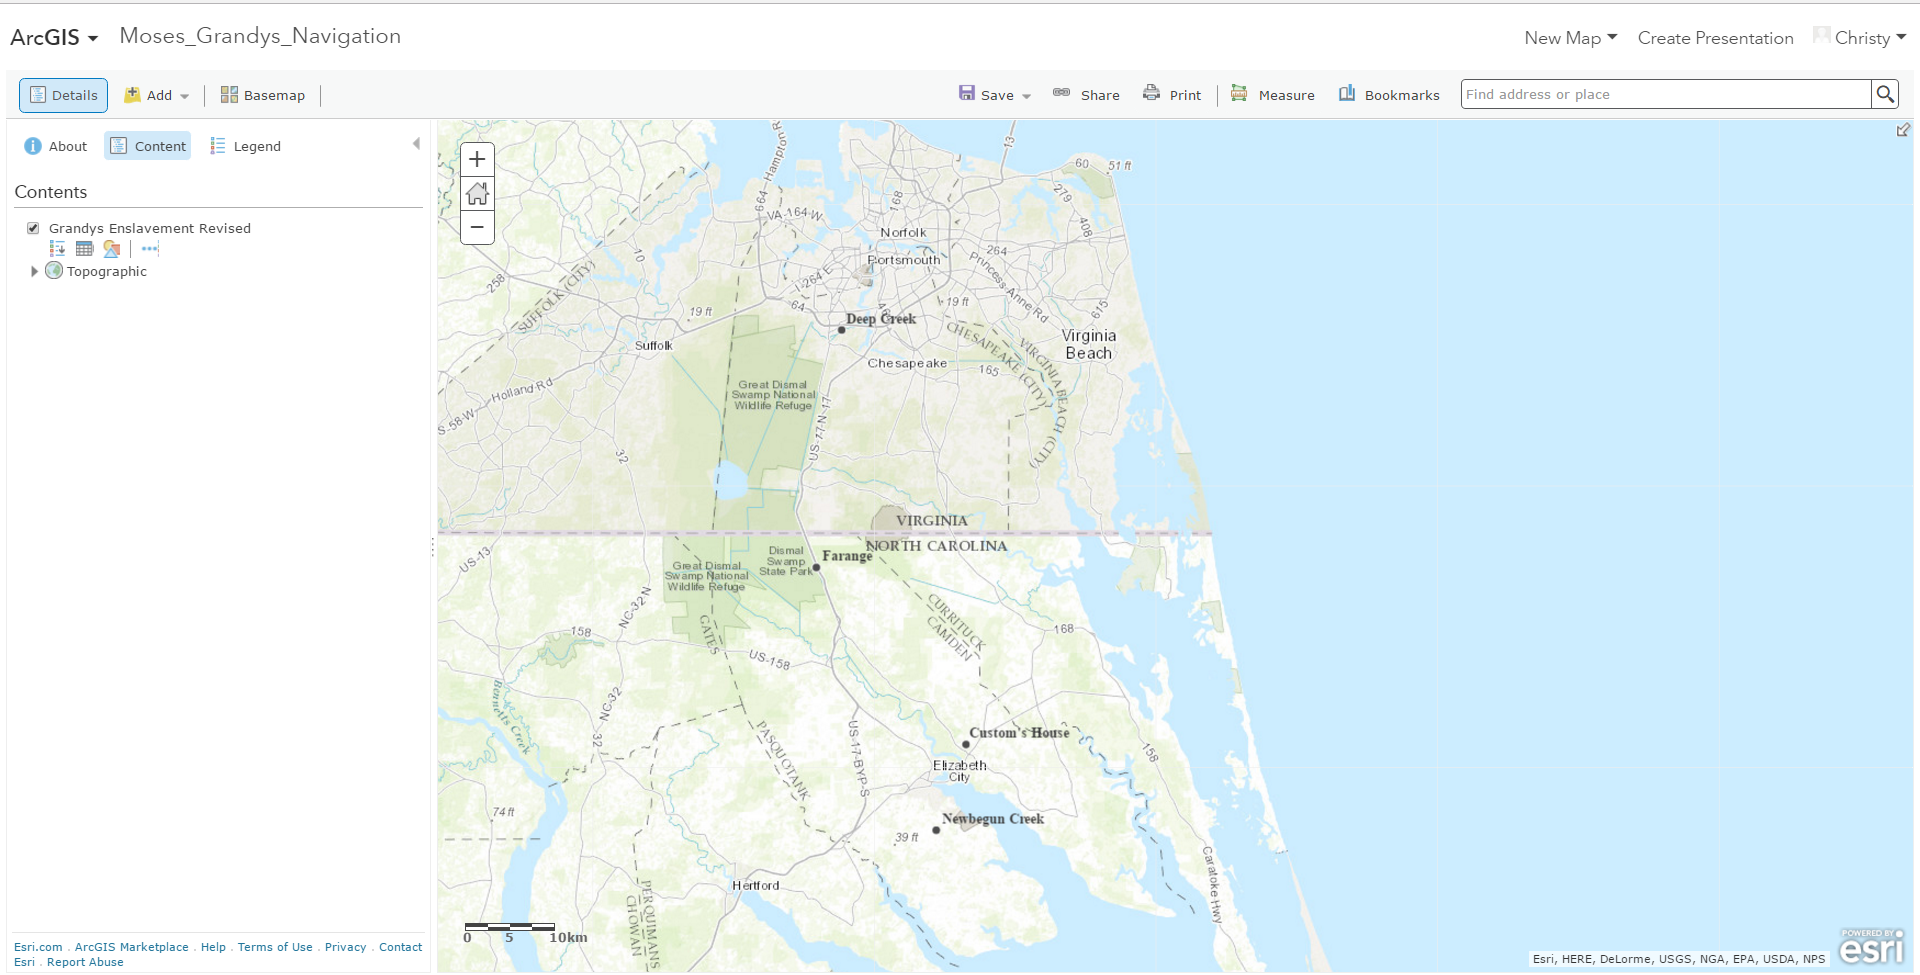
Task: Open attribute table for Grandys layer
Action: (x=84, y=249)
